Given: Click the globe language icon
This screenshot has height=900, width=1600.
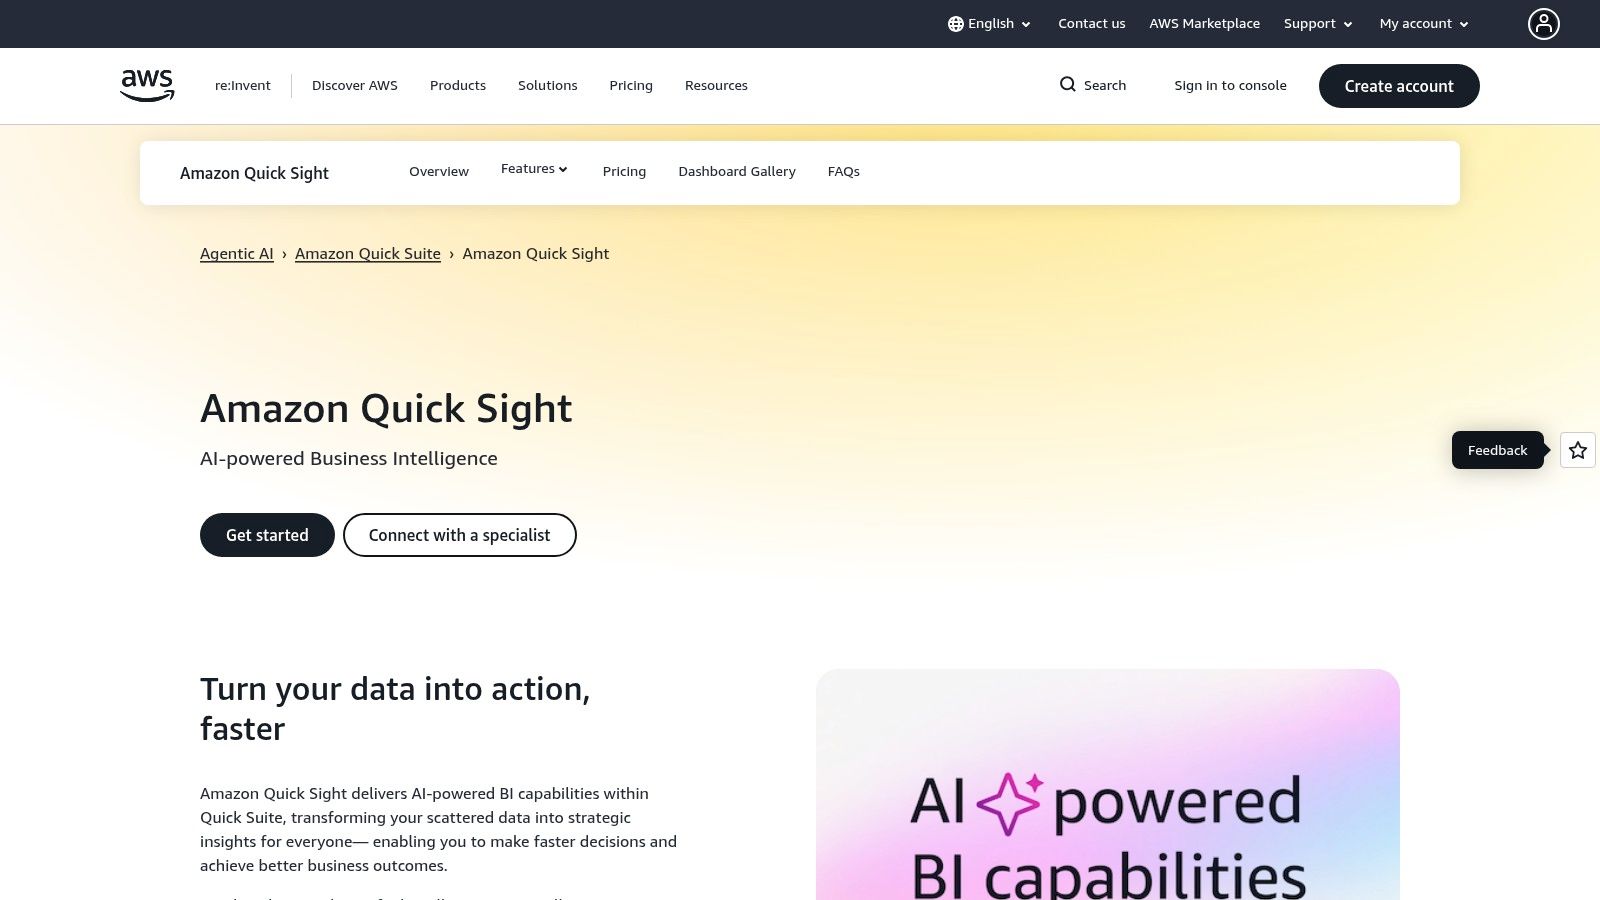Looking at the screenshot, I should click(955, 24).
